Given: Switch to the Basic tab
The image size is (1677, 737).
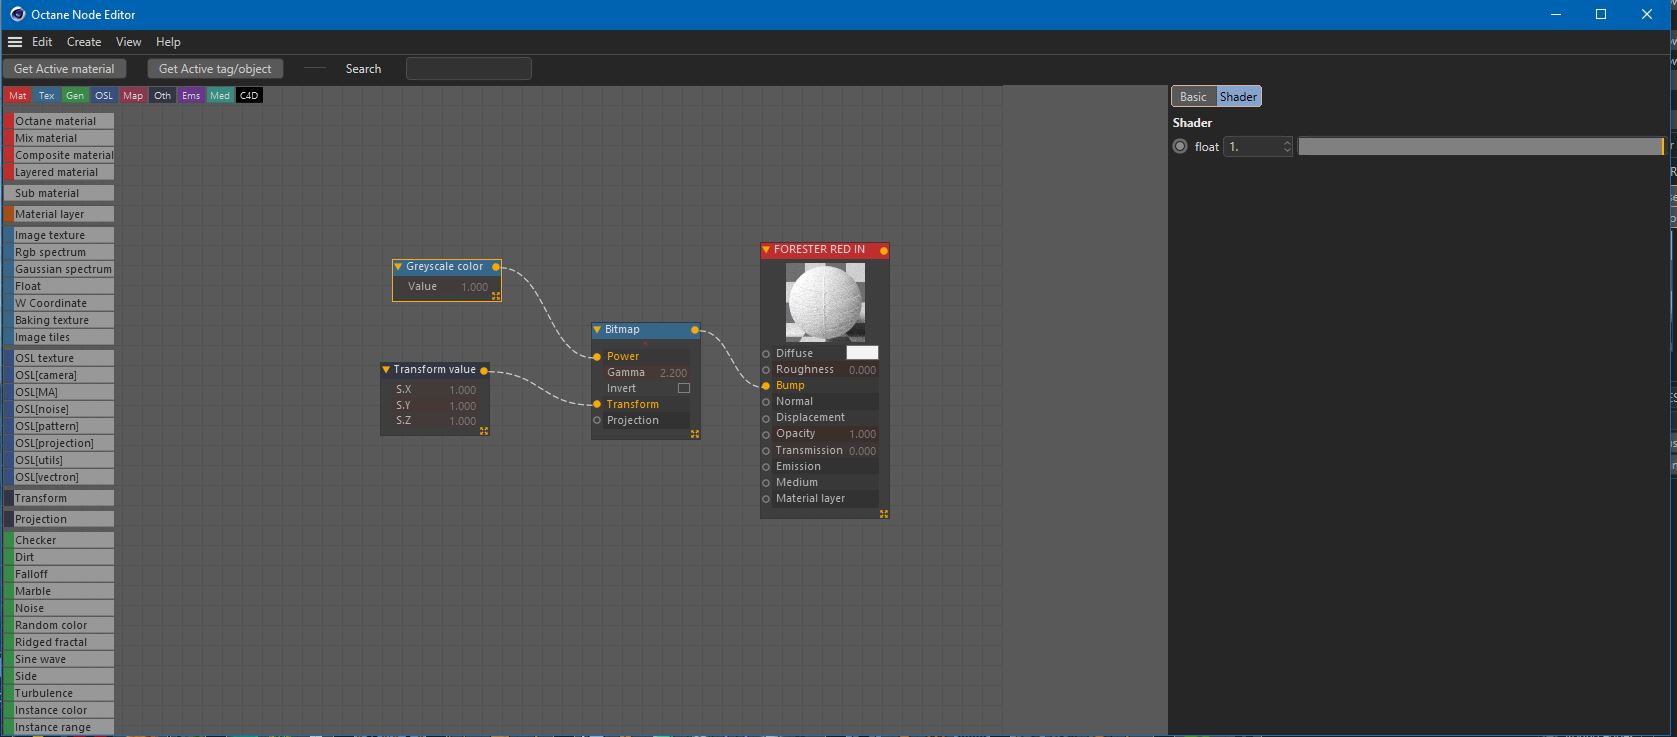Looking at the screenshot, I should [1194, 97].
